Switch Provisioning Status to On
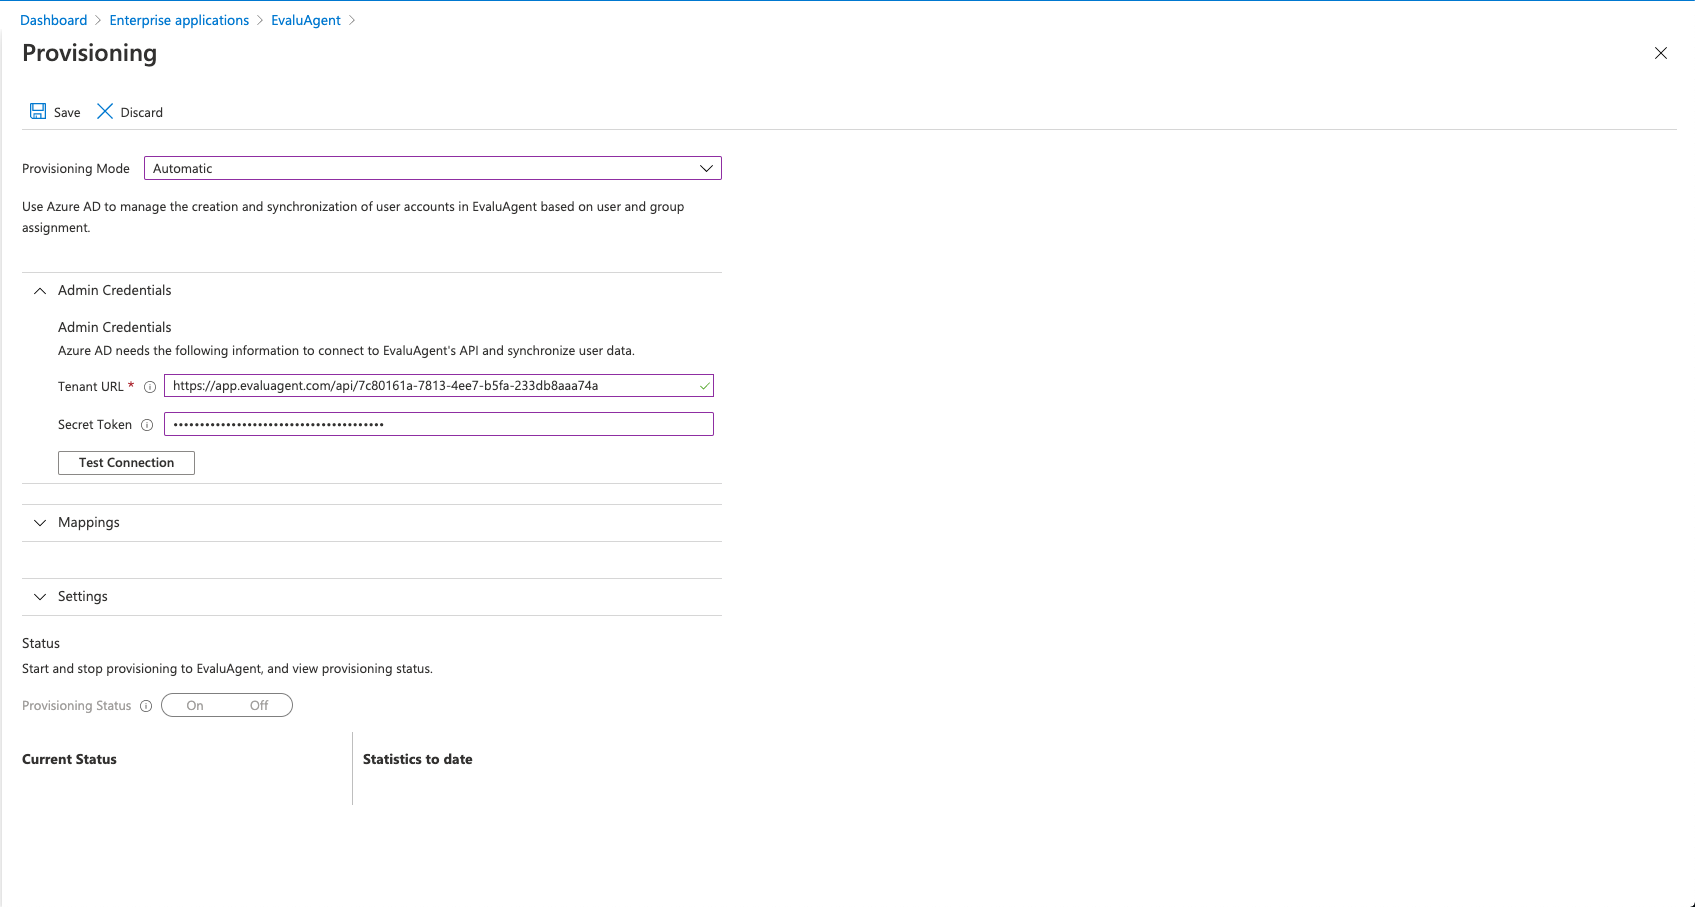Screen dimensions: 1695x907 tap(195, 706)
